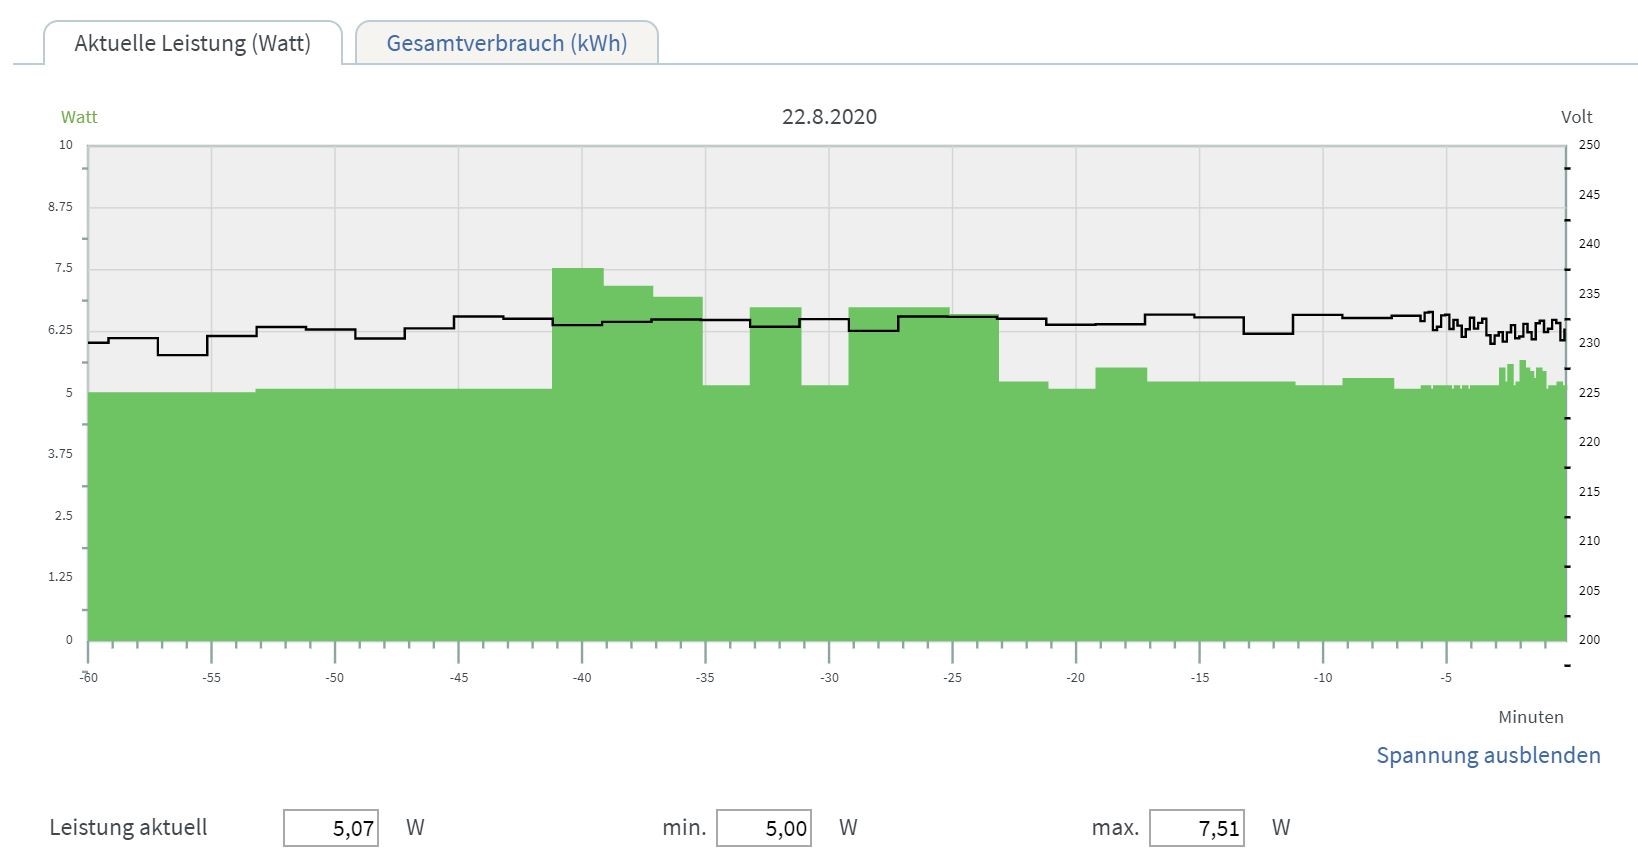Screen dimensions: 1638x862
Task: Focus the Leistung aktuell field showing 5,07
Action: (x=331, y=828)
